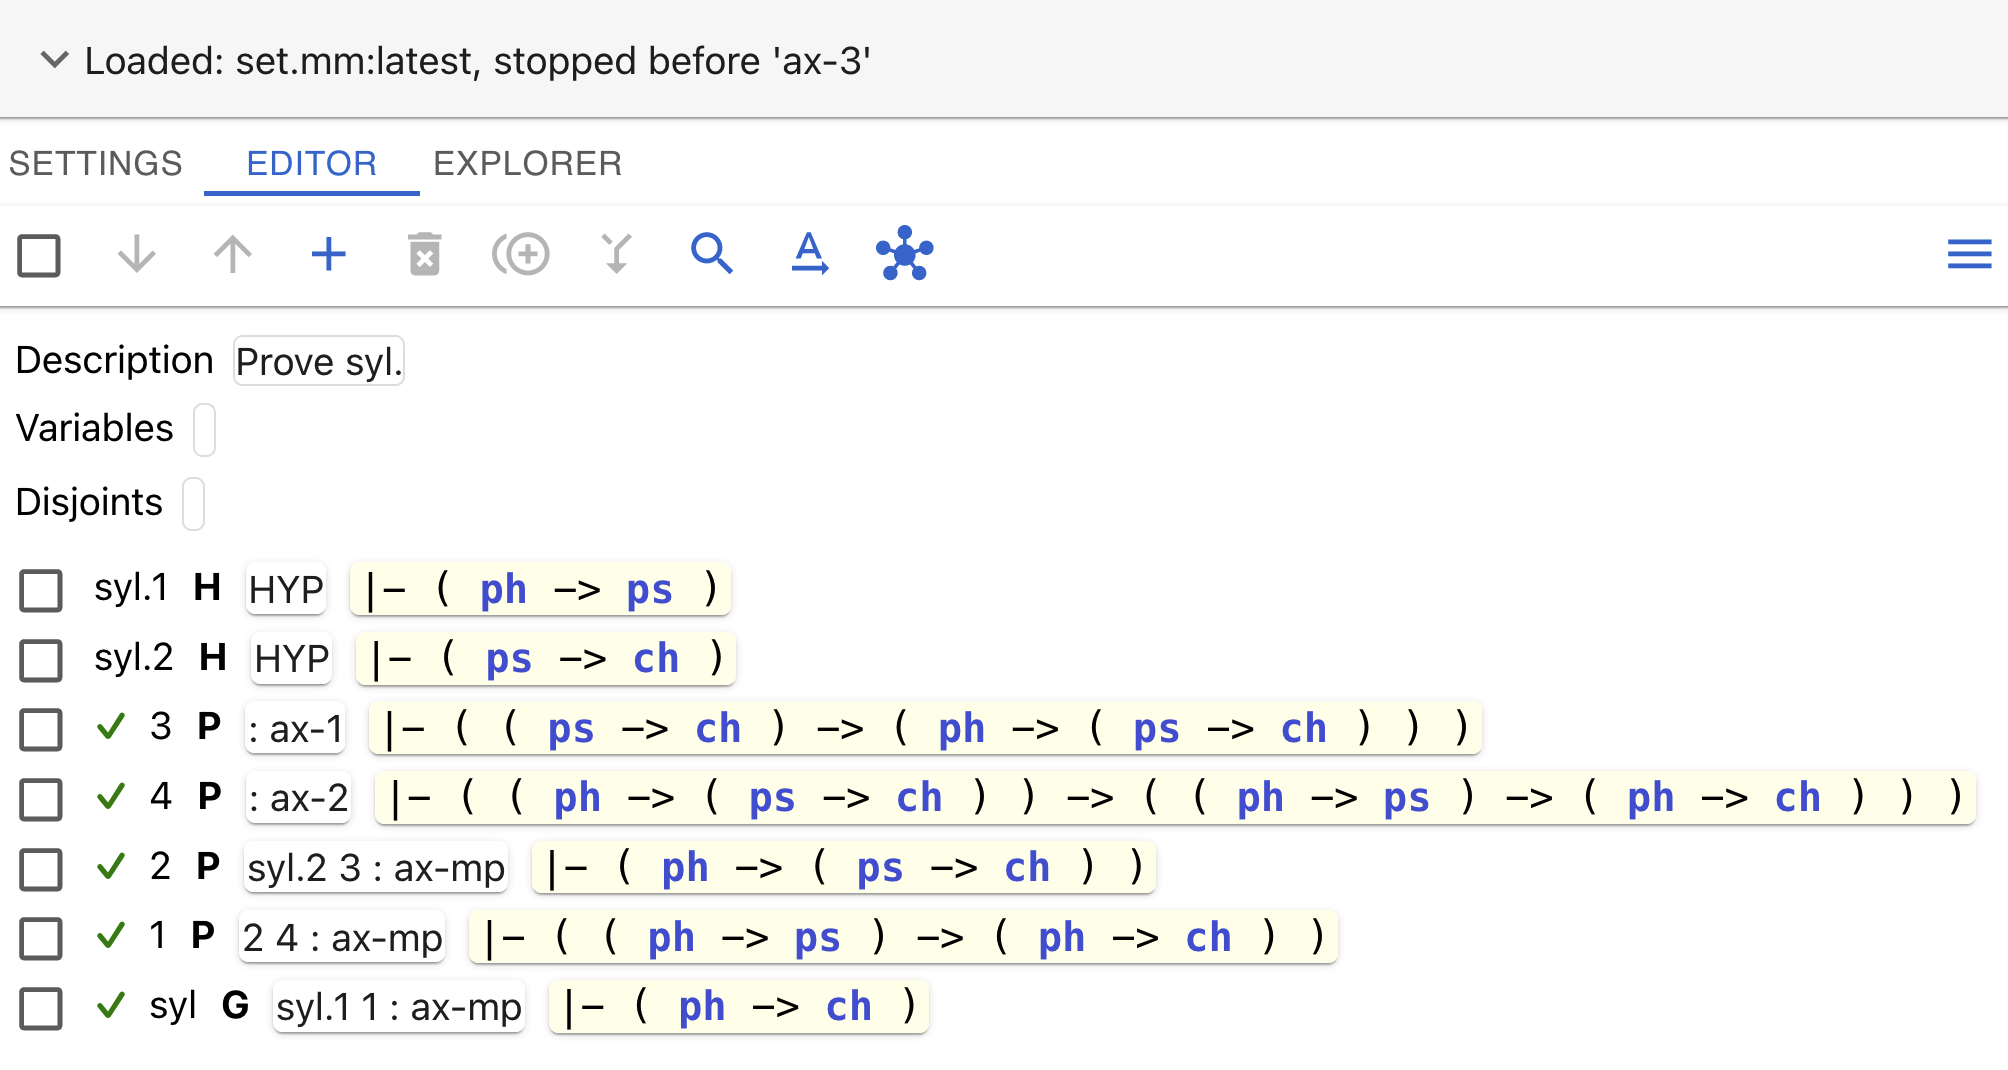Screen dimensions: 2008x1070
Task: Click the substitution letter A icon
Action: tap(809, 254)
